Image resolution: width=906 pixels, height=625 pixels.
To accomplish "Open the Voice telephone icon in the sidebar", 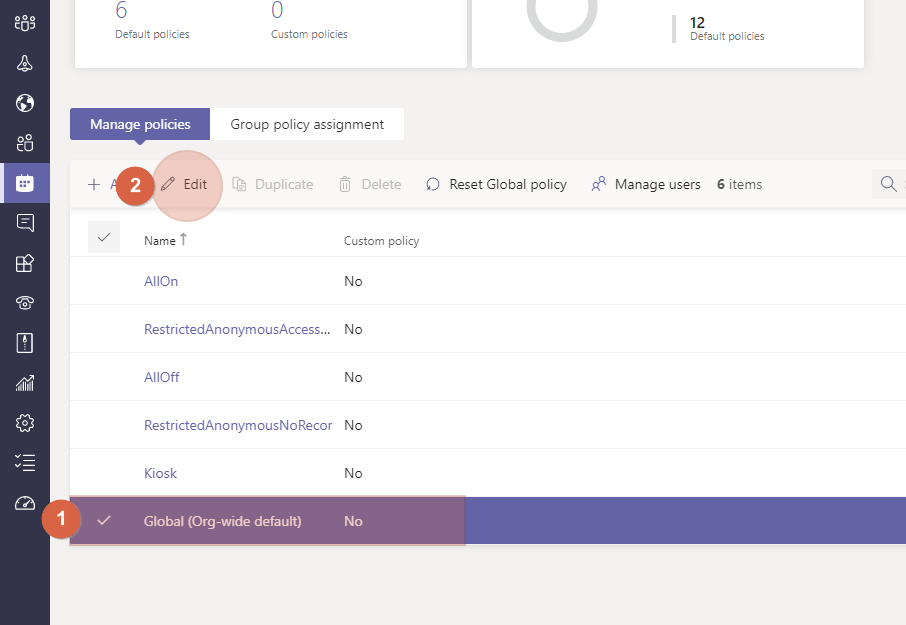I will point(25,303).
